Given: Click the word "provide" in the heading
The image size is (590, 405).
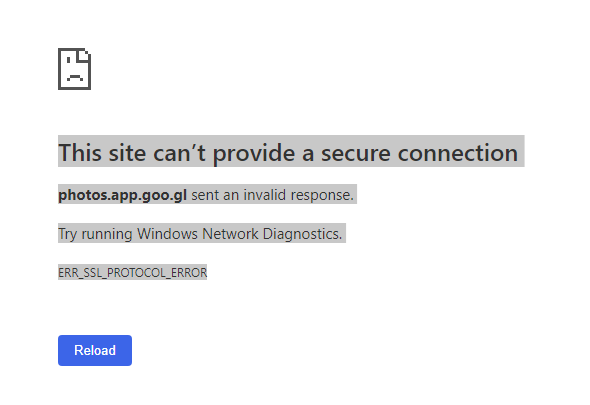Looking at the screenshot, I should click(254, 154).
